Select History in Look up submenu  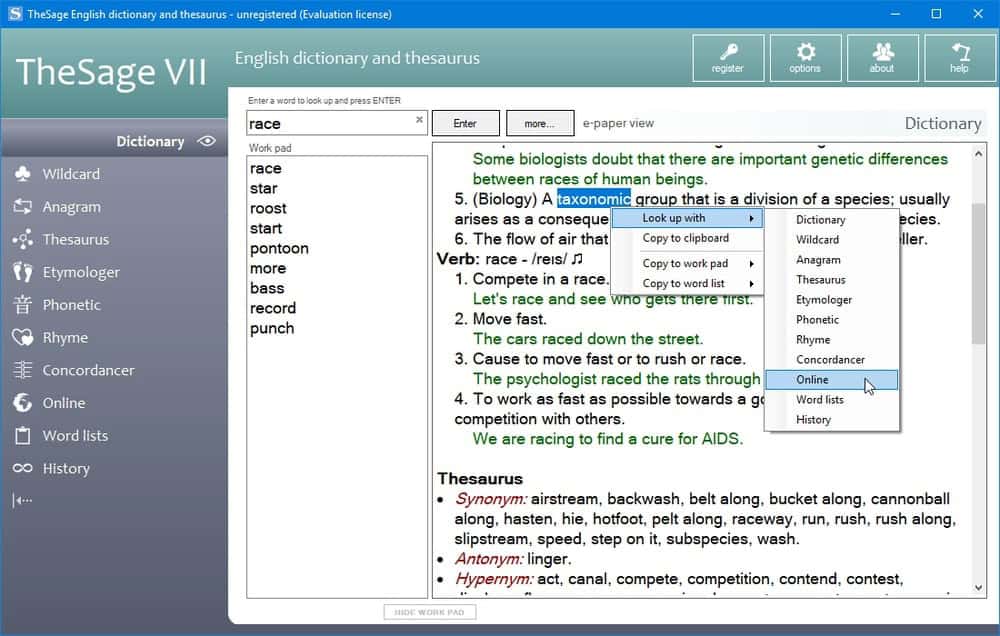coord(832,419)
